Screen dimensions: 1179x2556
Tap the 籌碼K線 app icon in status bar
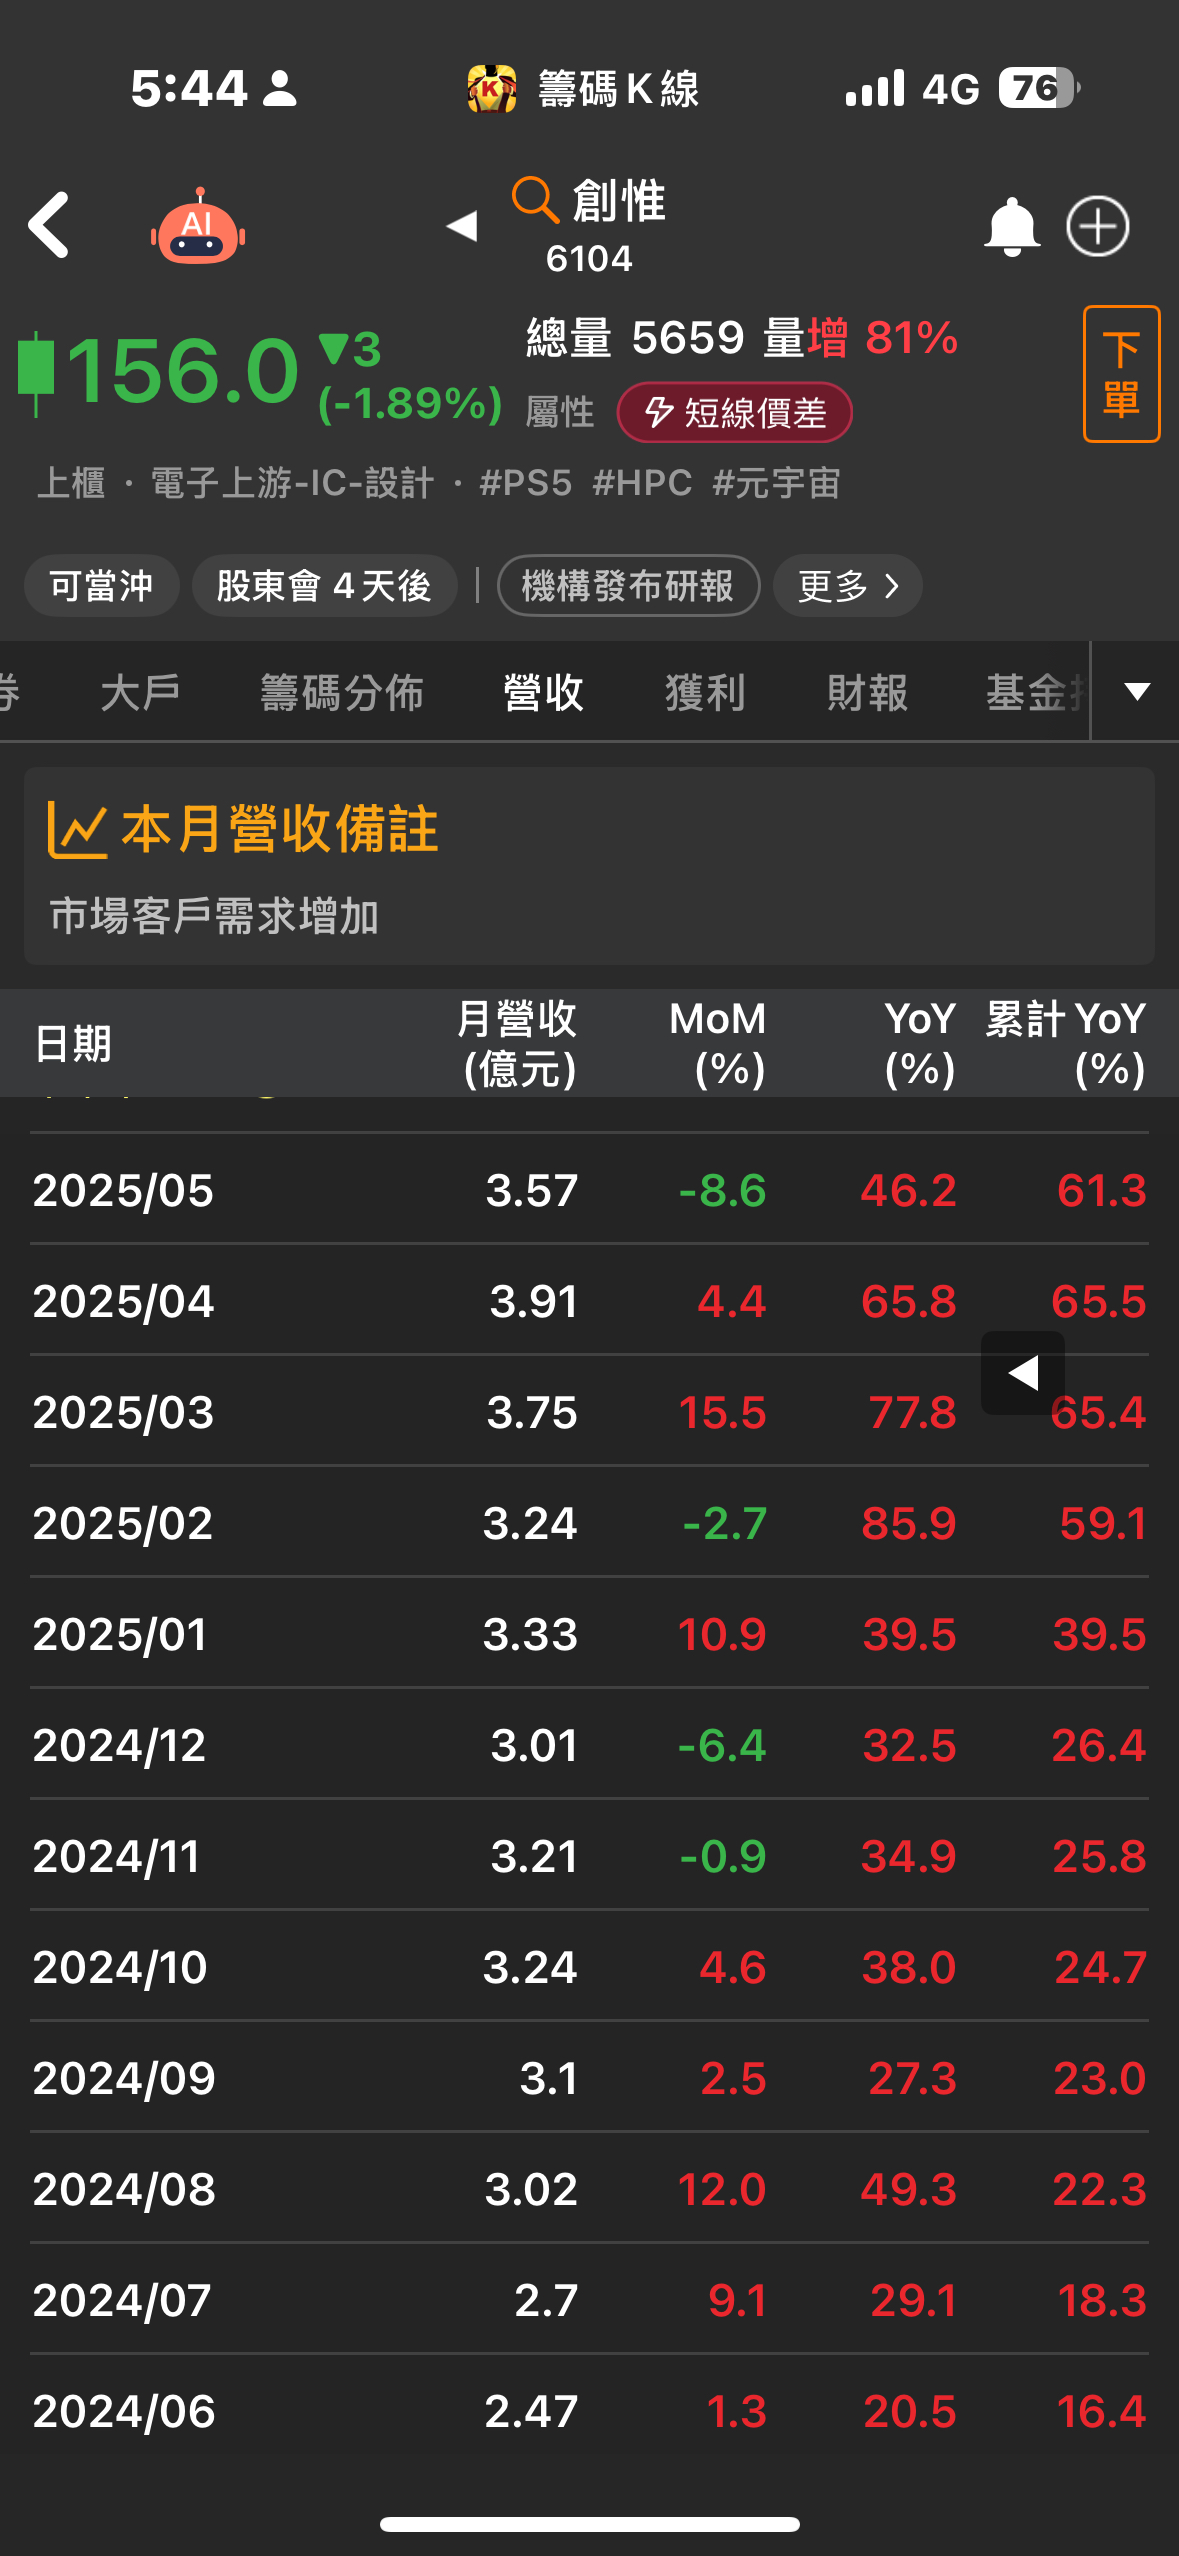491,89
